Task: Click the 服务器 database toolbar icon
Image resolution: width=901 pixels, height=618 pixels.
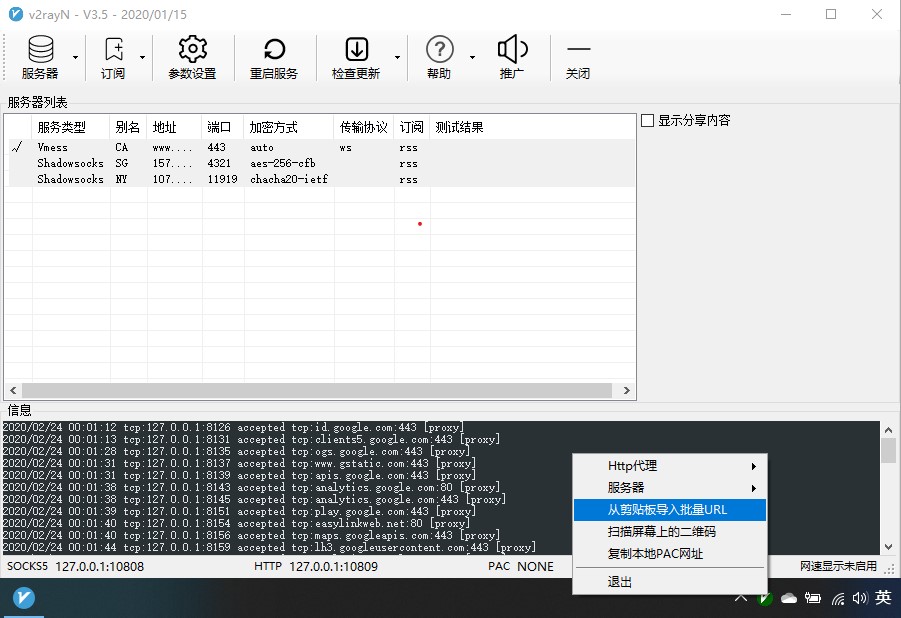Action: click(x=40, y=50)
